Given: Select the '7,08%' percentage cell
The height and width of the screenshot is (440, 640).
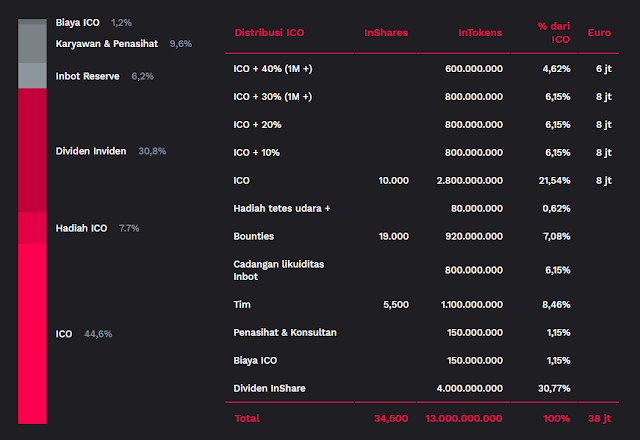Looking at the screenshot, I should click(x=556, y=236).
